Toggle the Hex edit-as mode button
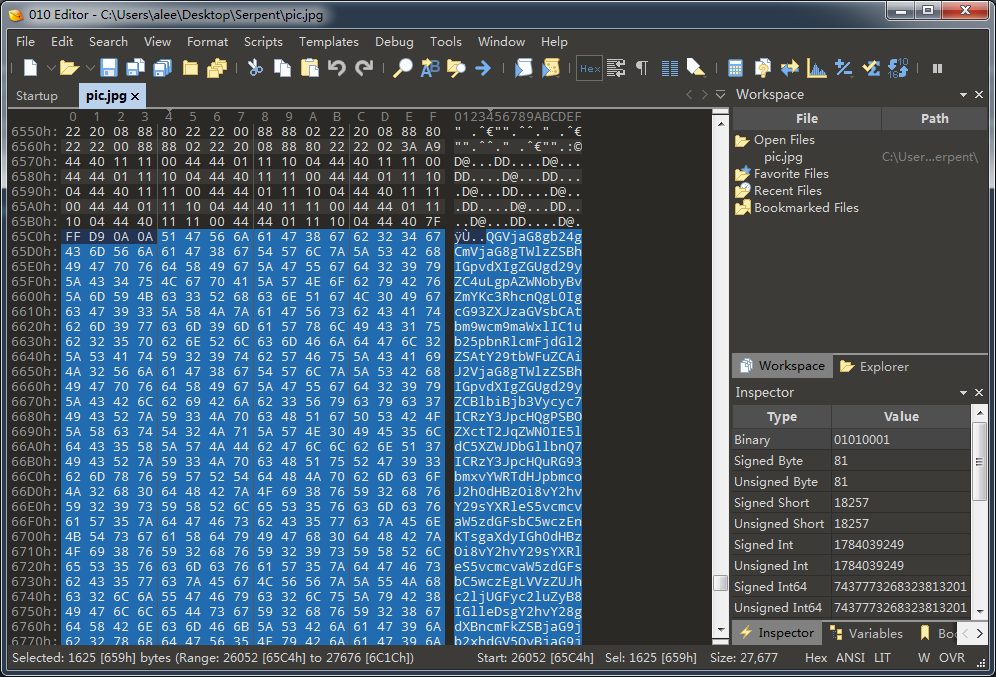Image resolution: width=996 pixels, height=677 pixels. coord(589,68)
